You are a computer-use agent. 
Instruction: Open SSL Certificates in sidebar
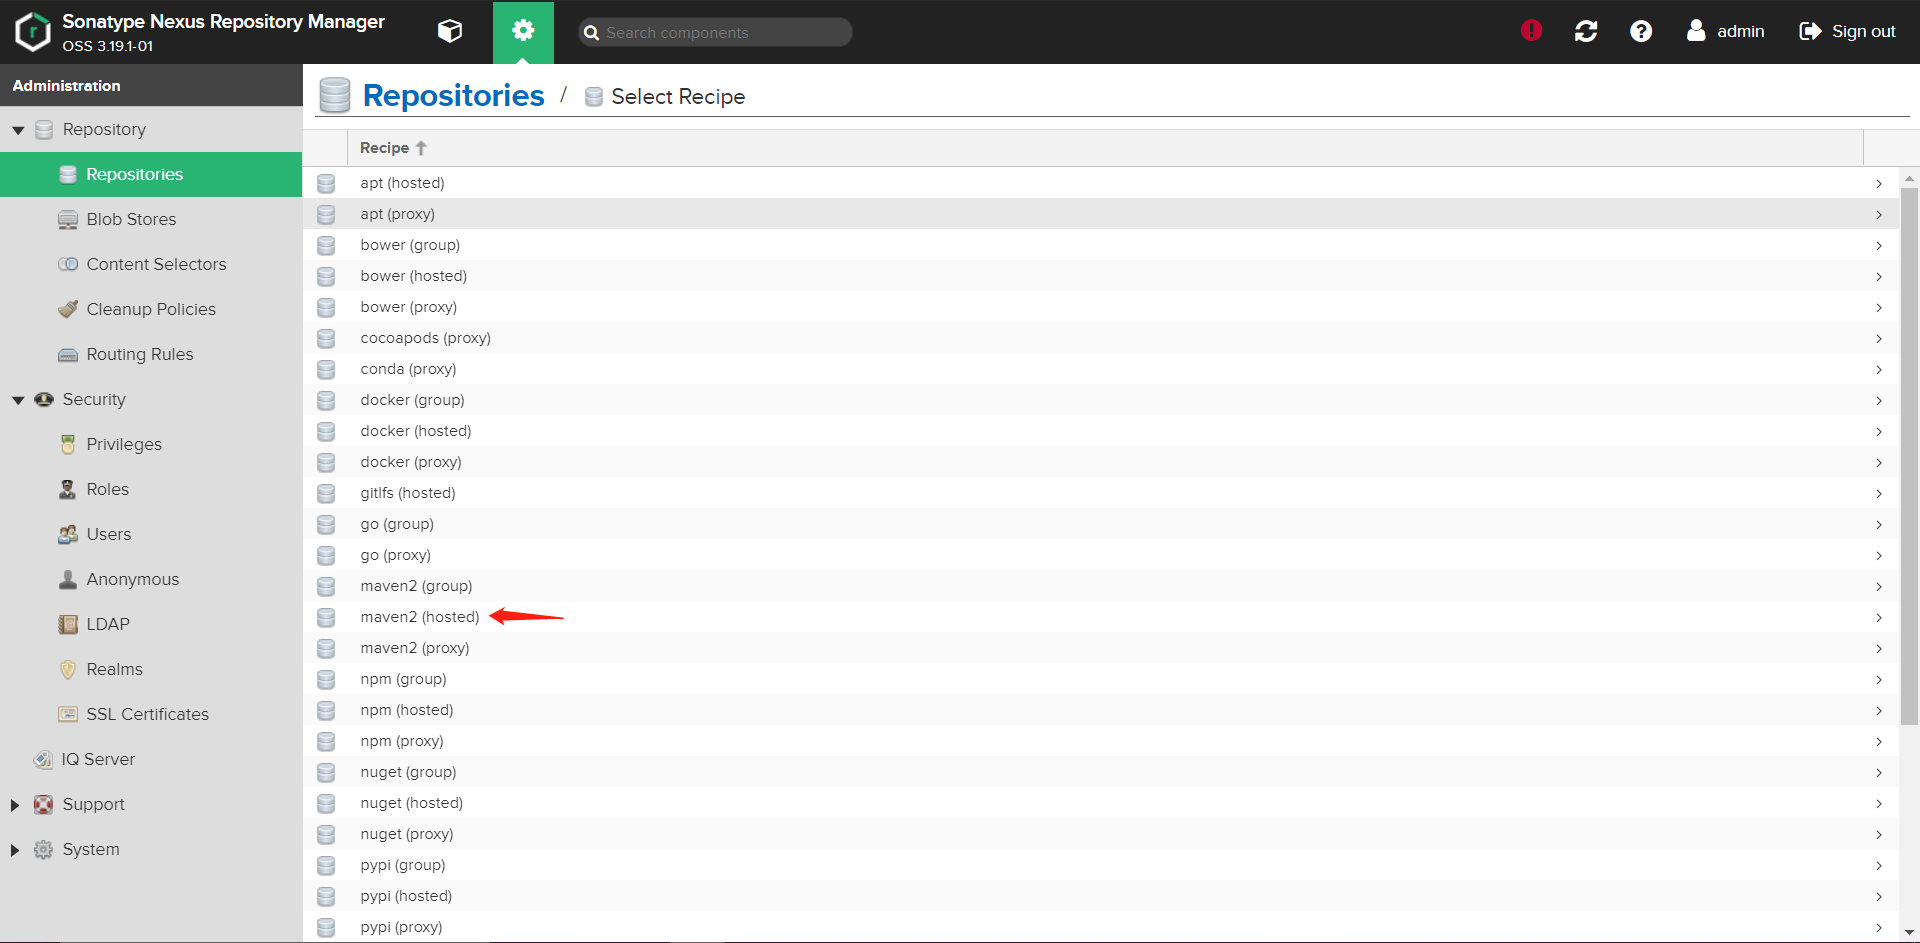151,714
